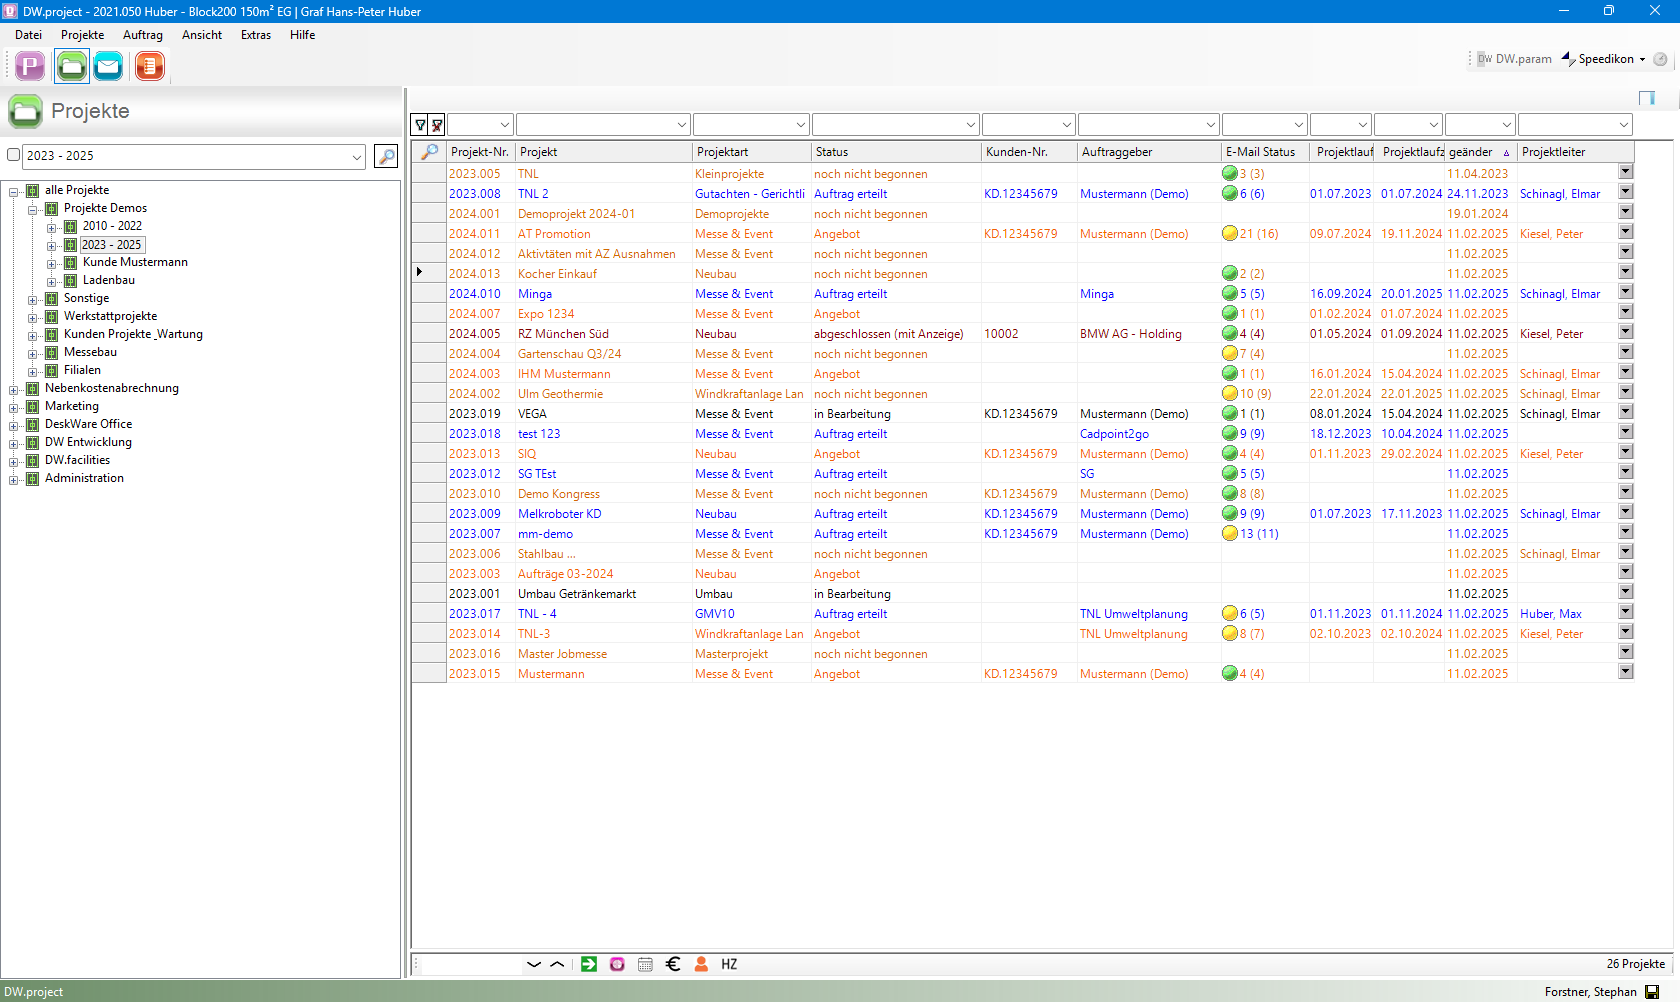This screenshot has height=1002, width=1680.
Task: Open the Projekte menu
Action: [82, 35]
